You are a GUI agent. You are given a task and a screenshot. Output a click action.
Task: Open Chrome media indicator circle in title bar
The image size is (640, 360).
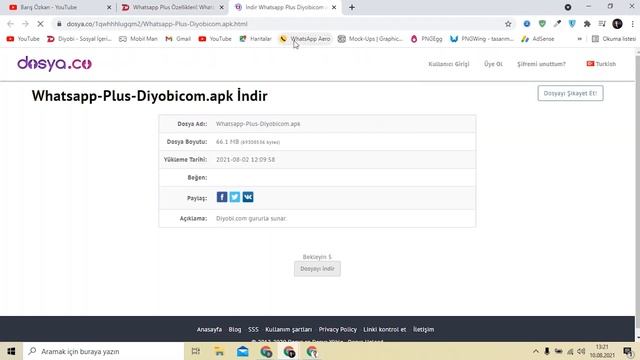click(x=568, y=7)
